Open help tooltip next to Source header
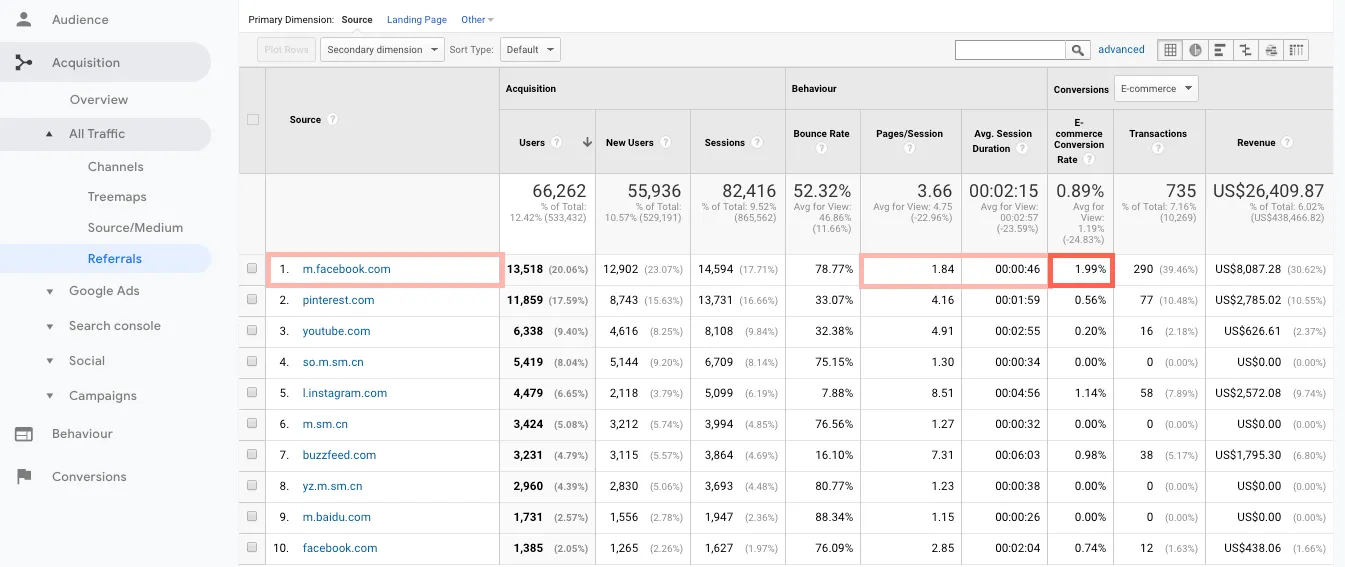Image resolution: width=1345 pixels, height=567 pixels. (332, 119)
